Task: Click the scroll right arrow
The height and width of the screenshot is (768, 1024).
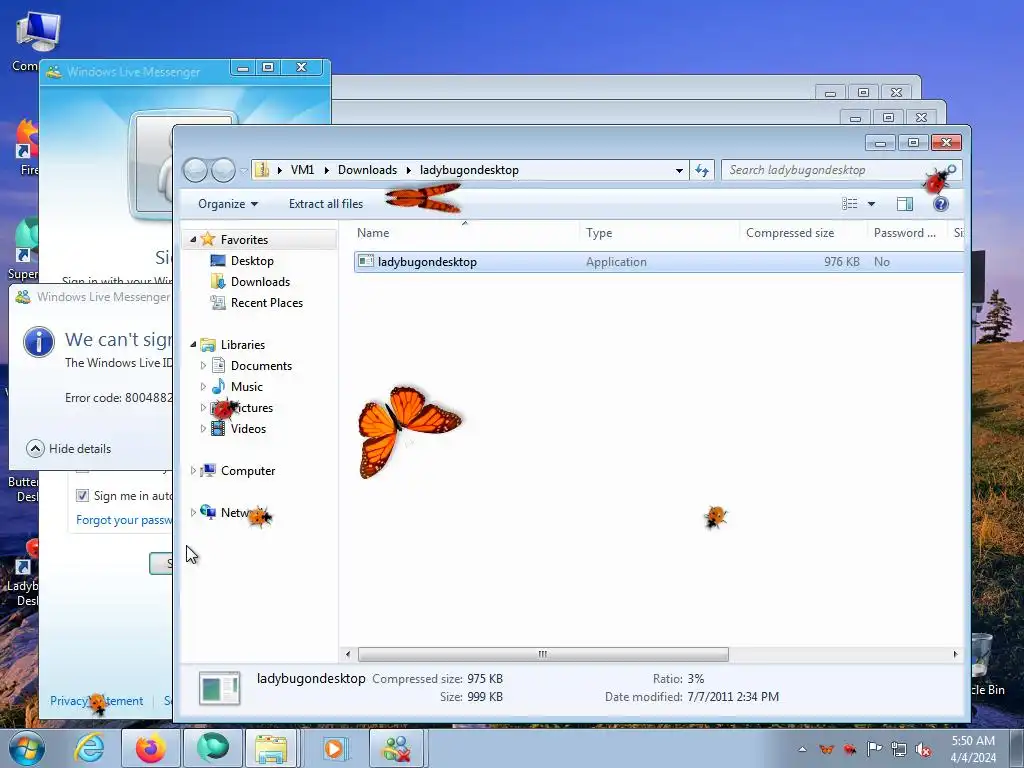Action: (955, 654)
